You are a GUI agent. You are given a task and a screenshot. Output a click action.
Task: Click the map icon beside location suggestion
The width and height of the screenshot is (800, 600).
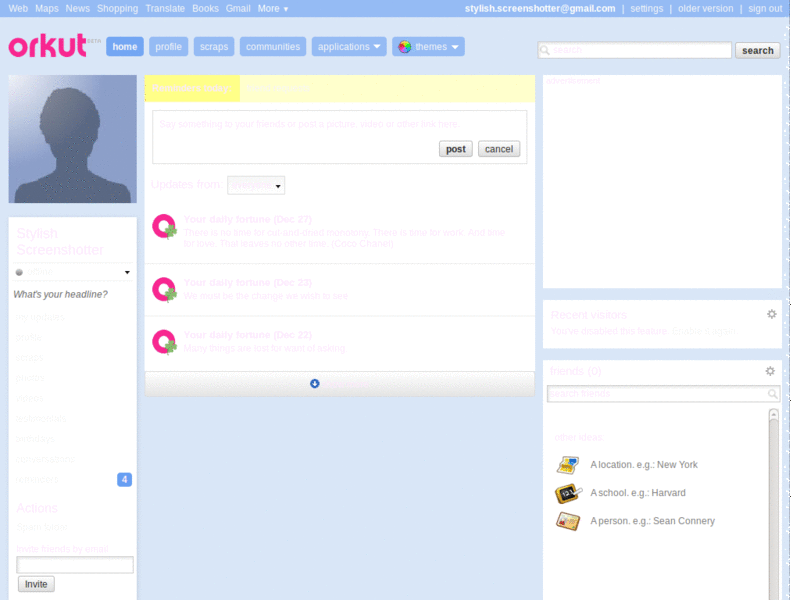coord(568,465)
